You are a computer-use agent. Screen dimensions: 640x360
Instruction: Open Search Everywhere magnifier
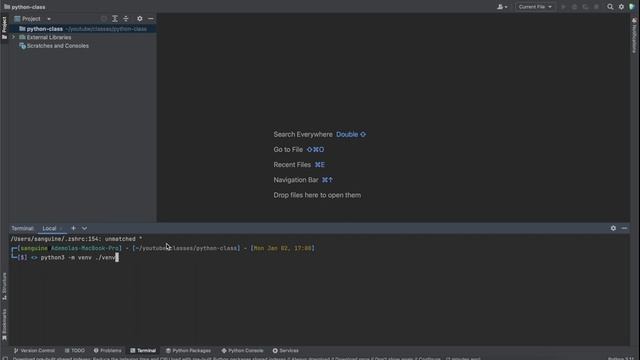point(610,7)
